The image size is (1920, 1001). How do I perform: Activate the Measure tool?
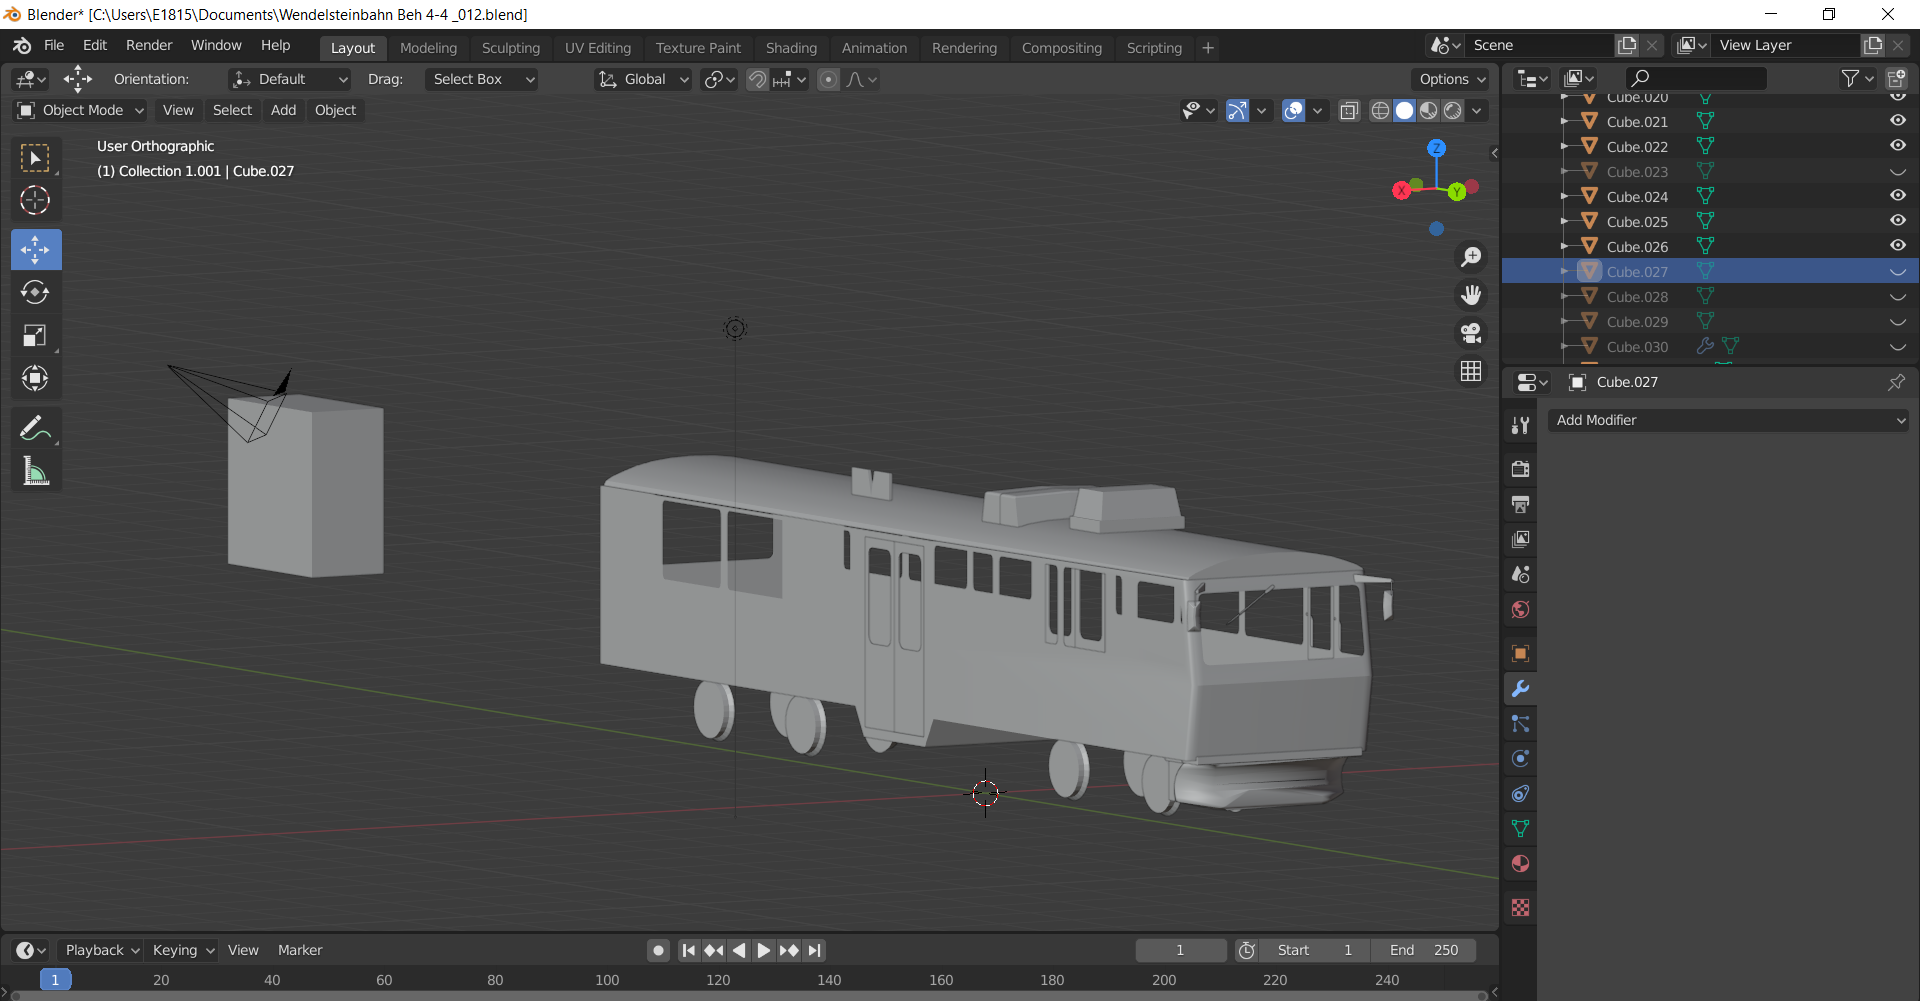click(x=35, y=471)
